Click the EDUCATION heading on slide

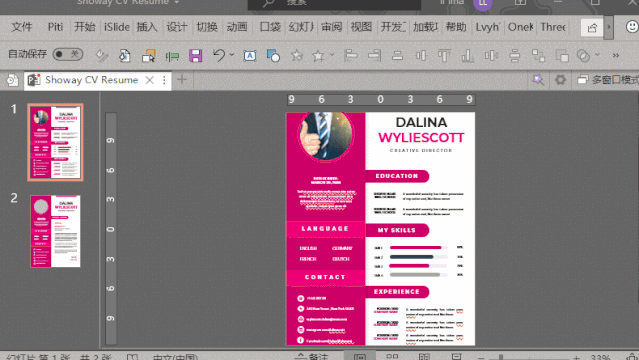(397, 176)
